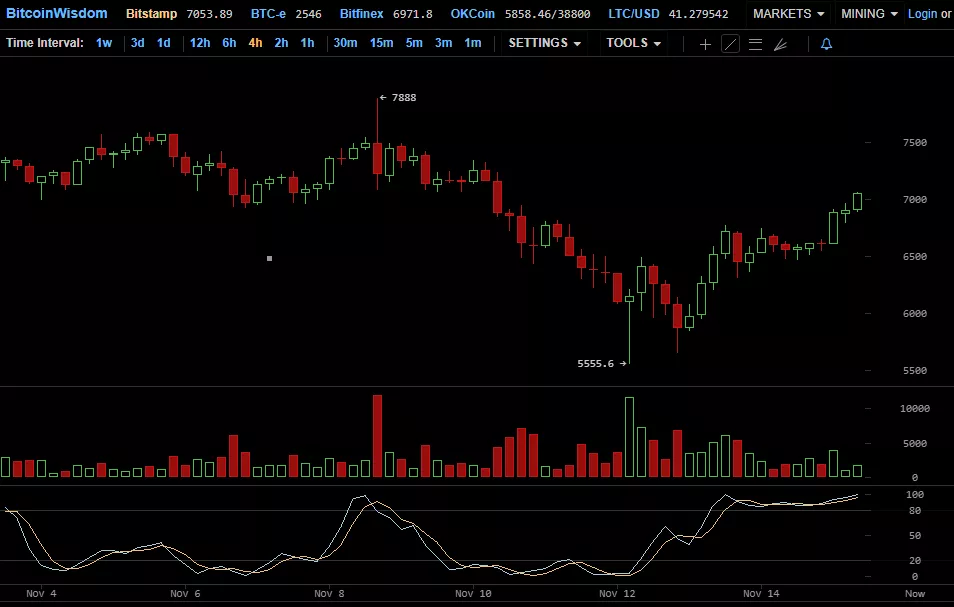Screen dimensions: 954x607
Task: Expand the MINING menu
Action: click(x=869, y=14)
